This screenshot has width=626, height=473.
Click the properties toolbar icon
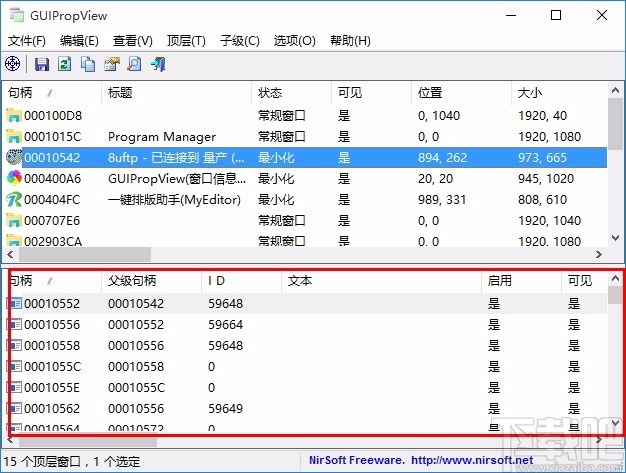tap(112, 64)
